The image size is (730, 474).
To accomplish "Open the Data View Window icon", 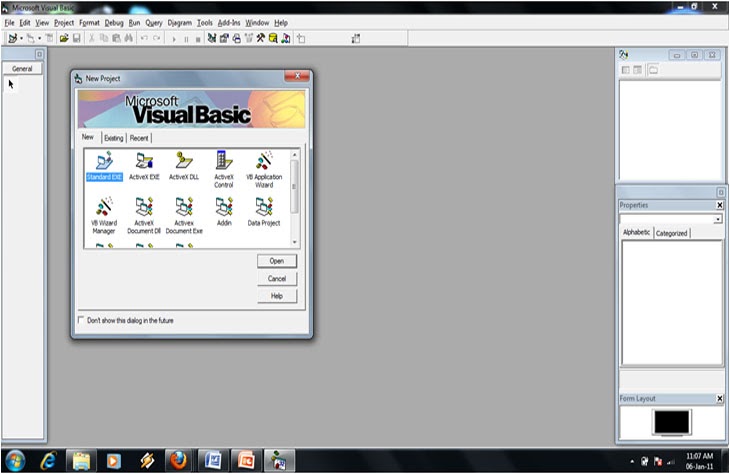I will pos(273,39).
